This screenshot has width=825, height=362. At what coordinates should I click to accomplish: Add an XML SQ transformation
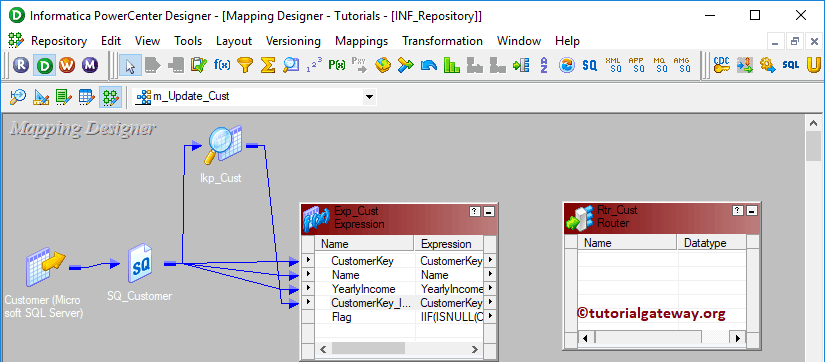pyautogui.click(x=613, y=65)
